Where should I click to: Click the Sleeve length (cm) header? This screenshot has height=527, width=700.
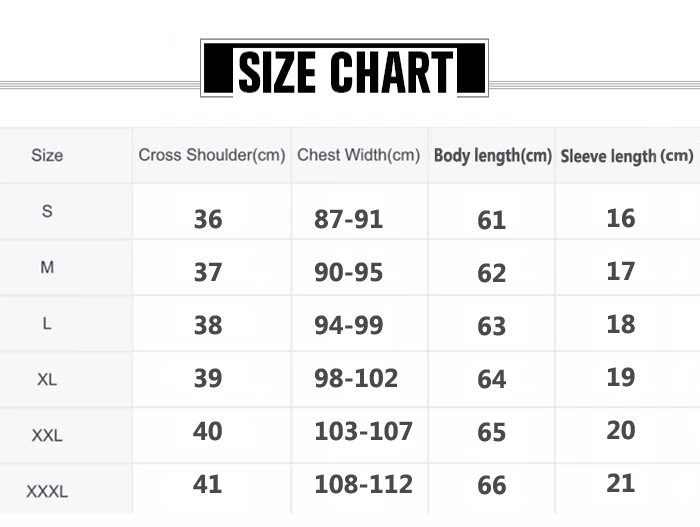pyautogui.click(x=626, y=156)
